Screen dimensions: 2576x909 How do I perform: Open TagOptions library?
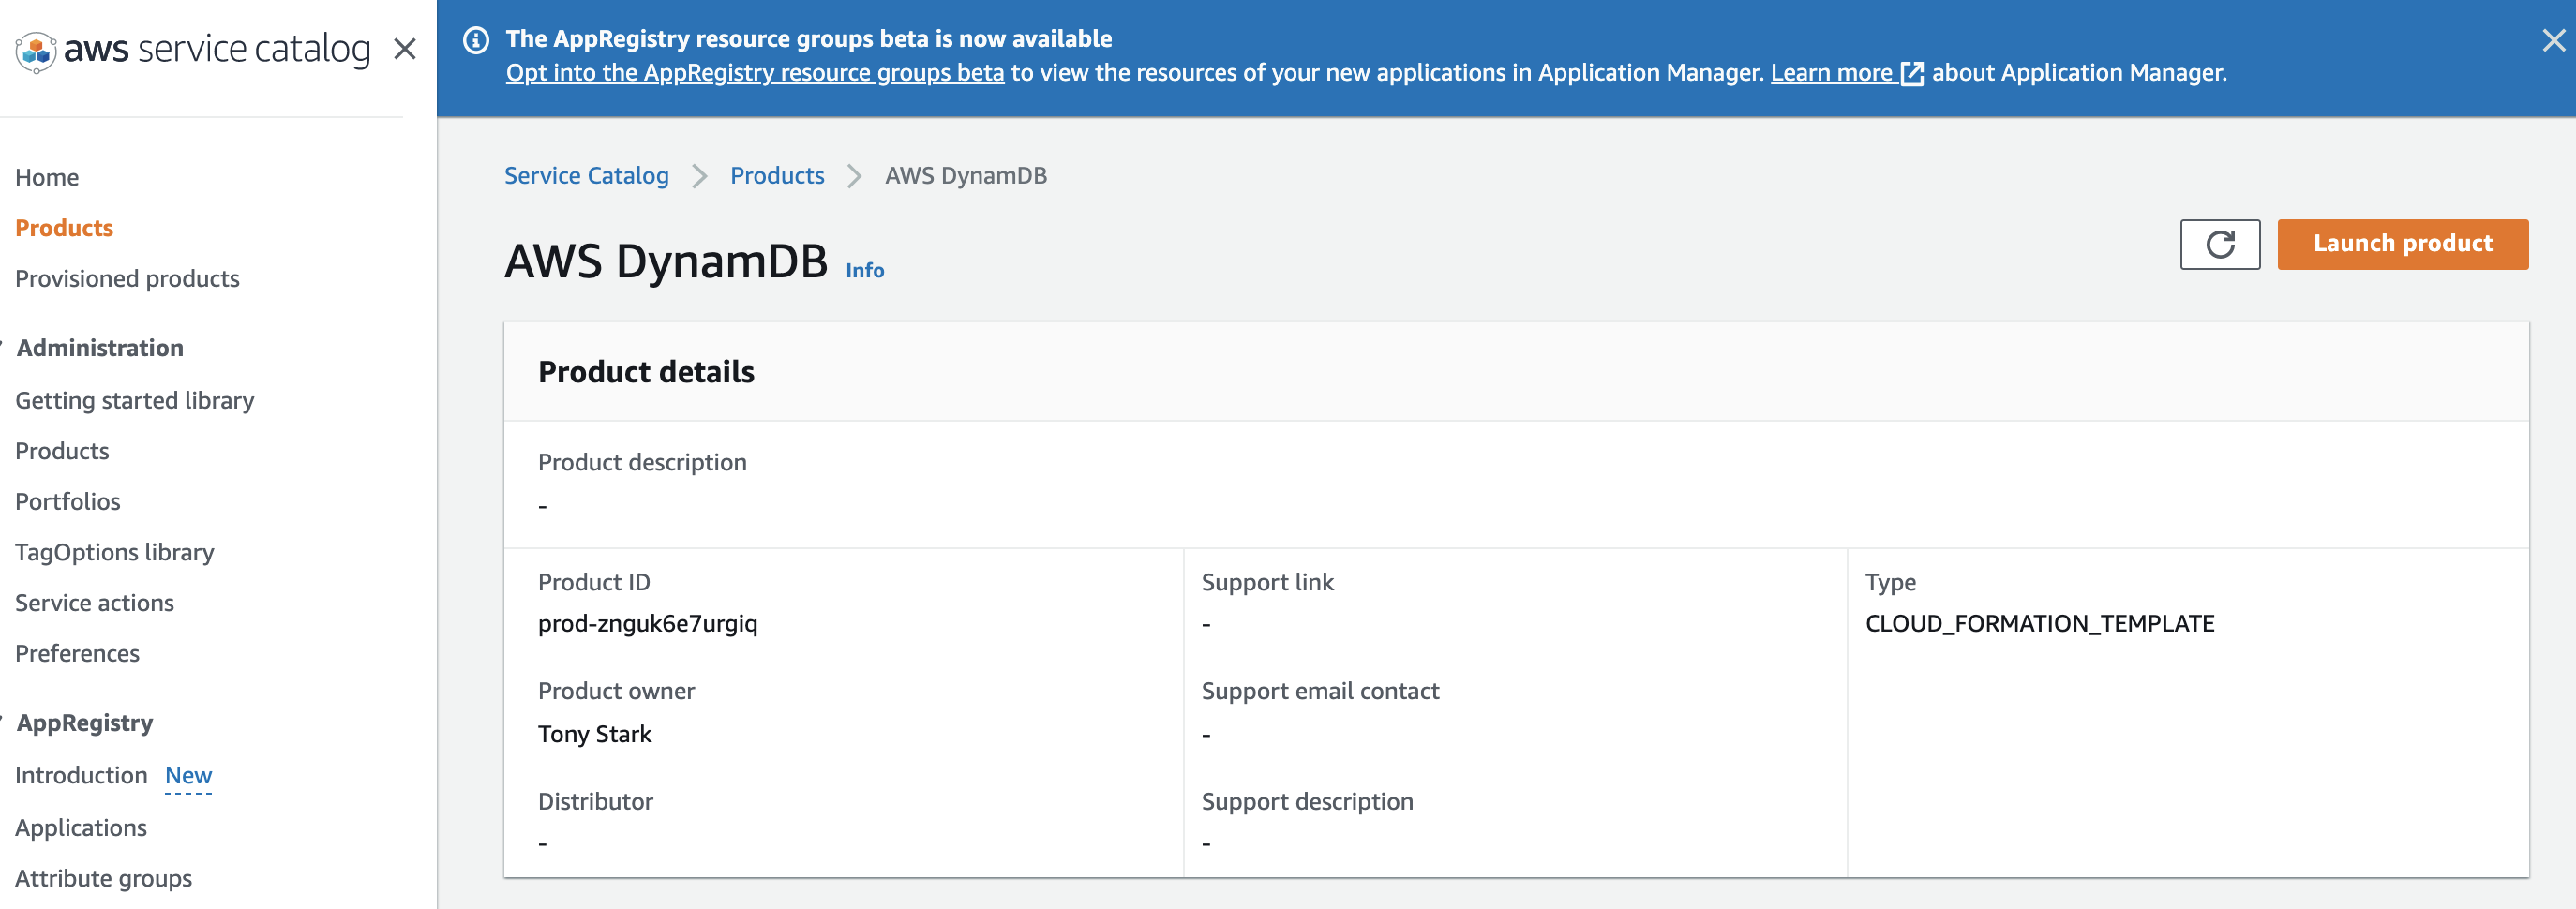coord(114,553)
